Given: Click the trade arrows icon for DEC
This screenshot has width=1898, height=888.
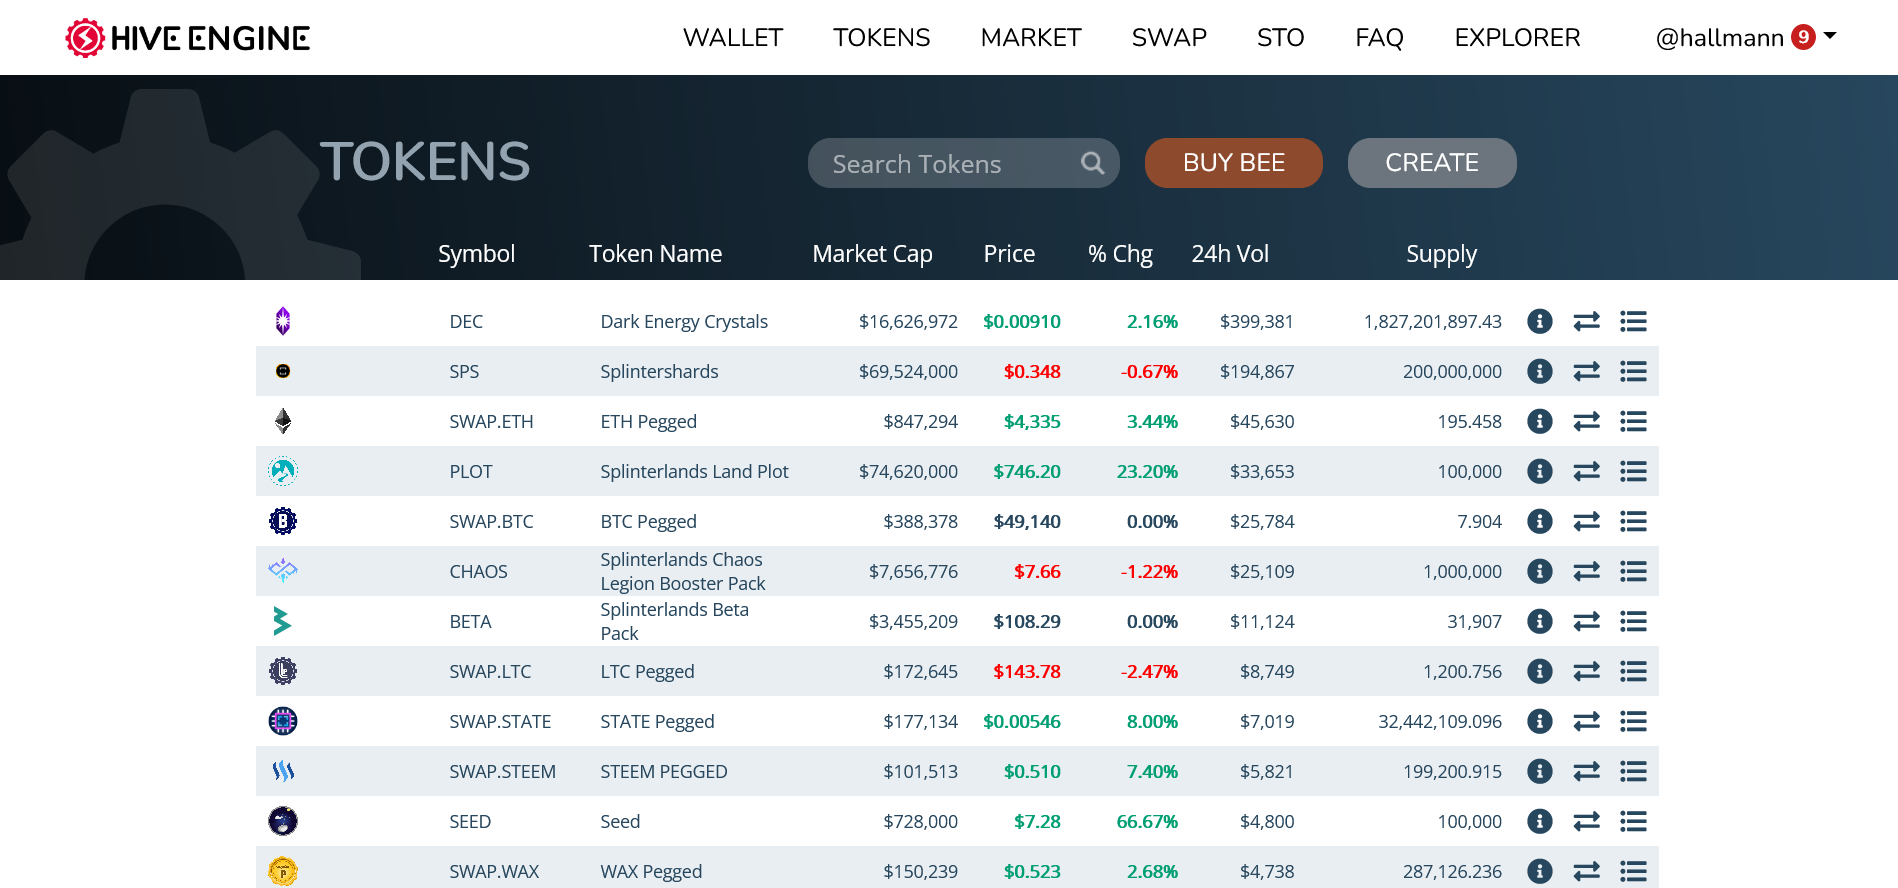Looking at the screenshot, I should pyautogui.click(x=1587, y=321).
